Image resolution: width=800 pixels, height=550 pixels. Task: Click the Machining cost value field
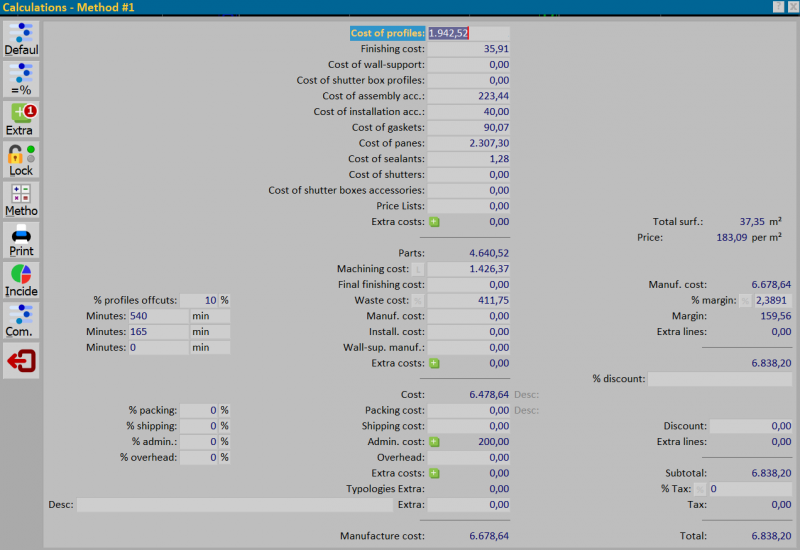468,269
